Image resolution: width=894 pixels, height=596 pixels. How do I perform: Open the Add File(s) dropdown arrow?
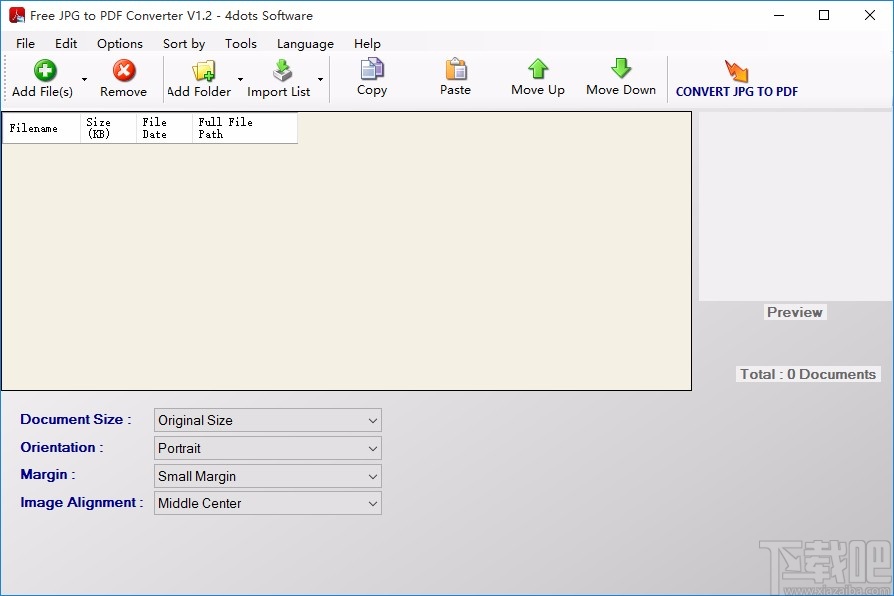click(x=84, y=79)
